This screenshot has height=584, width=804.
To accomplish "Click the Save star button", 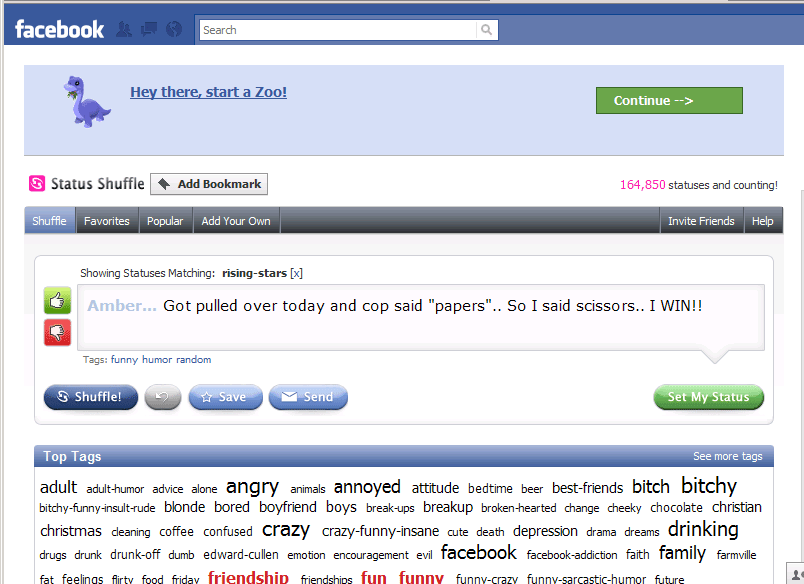I will click(x=226, y=397).
